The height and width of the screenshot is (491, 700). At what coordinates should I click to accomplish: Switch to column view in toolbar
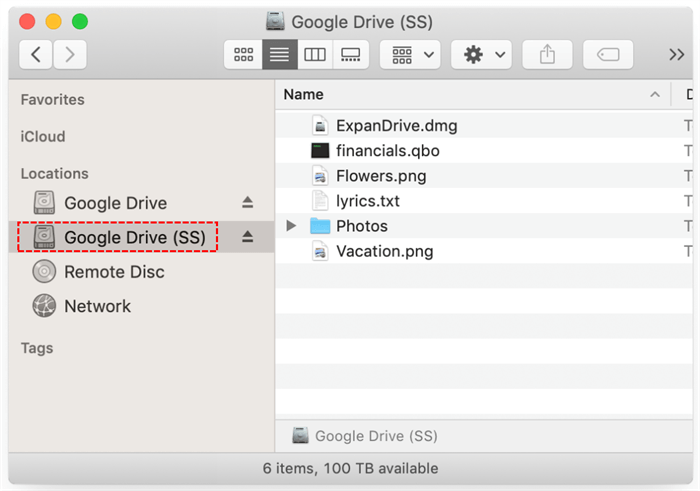tap(315, 55)
